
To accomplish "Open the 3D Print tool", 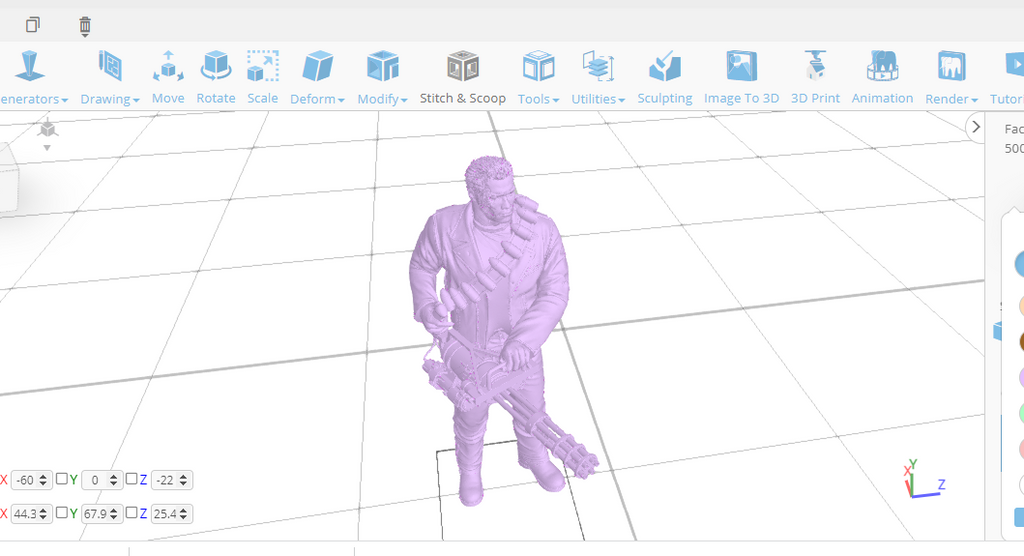I will pyautogui.click(x=815, y=77).
